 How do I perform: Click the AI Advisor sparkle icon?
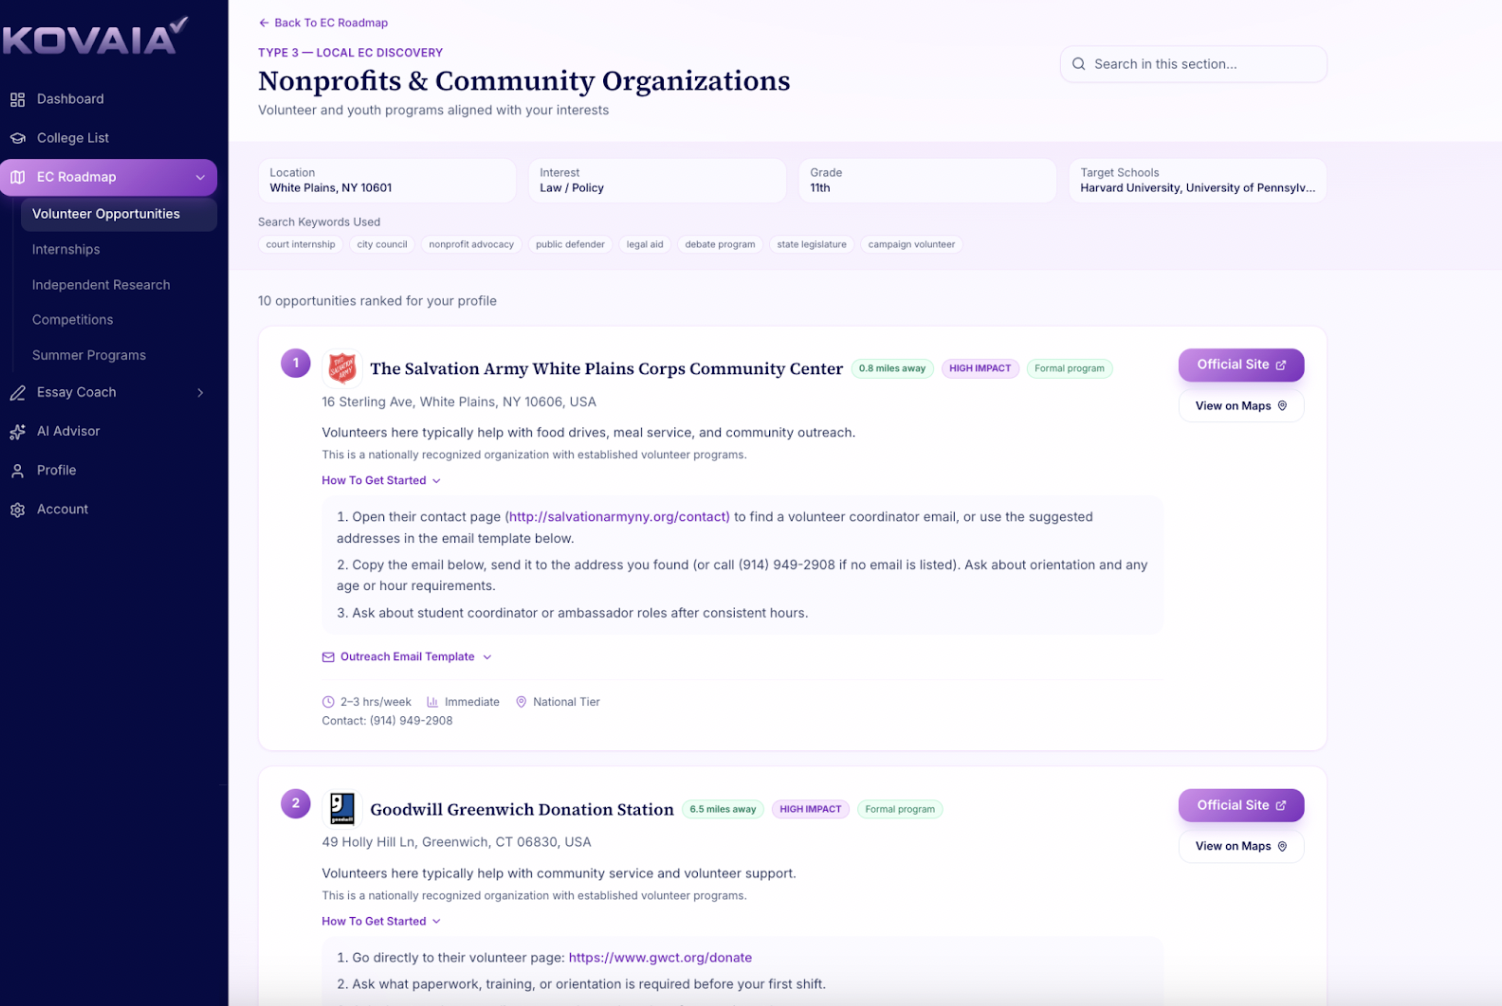[x=17, y=432]
